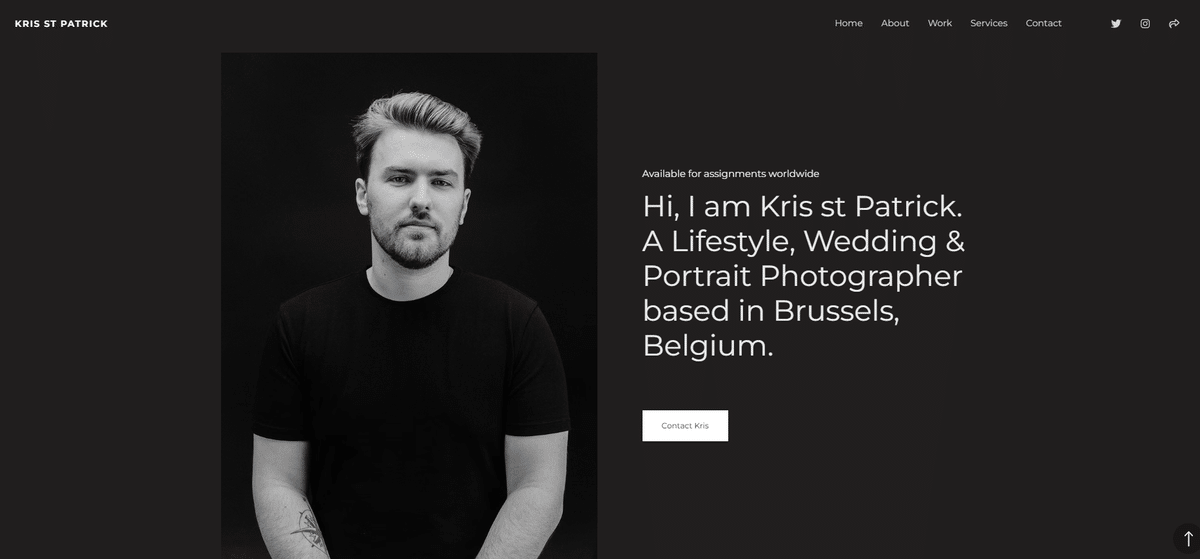This screenshot has height=559, width=1200.
Task: Open the Twitter profile icon
Action: click(1116, 23)
